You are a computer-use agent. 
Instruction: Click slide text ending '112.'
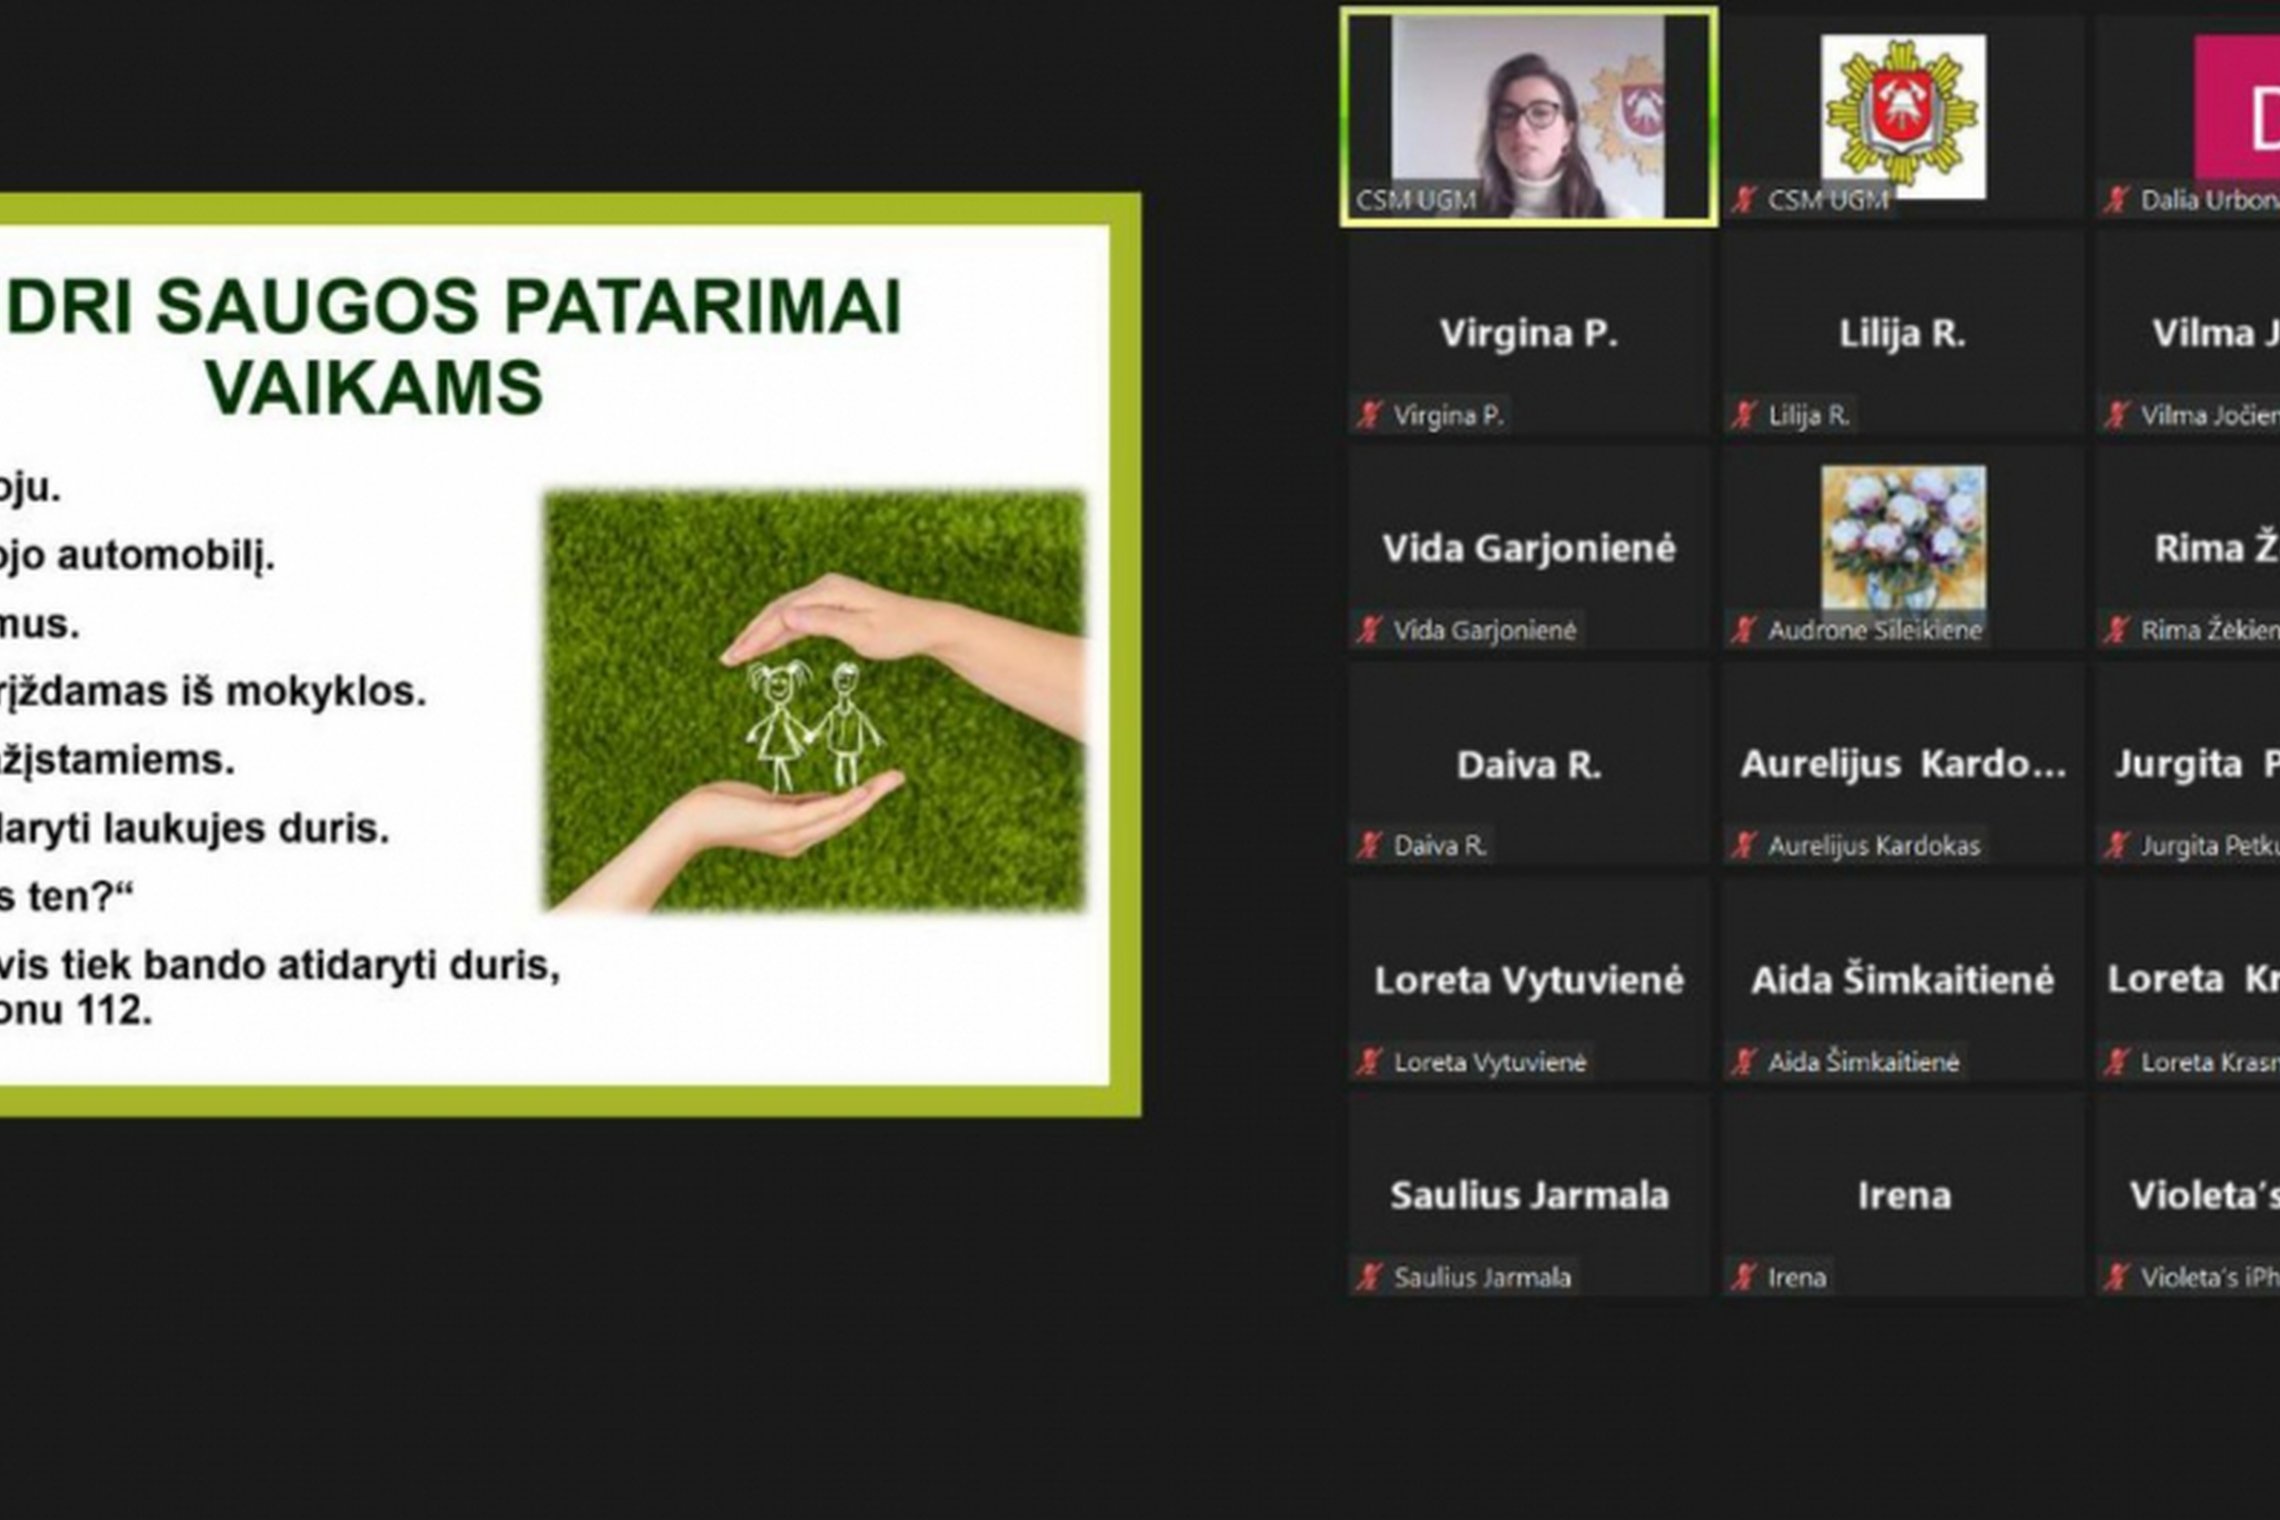76,1011
